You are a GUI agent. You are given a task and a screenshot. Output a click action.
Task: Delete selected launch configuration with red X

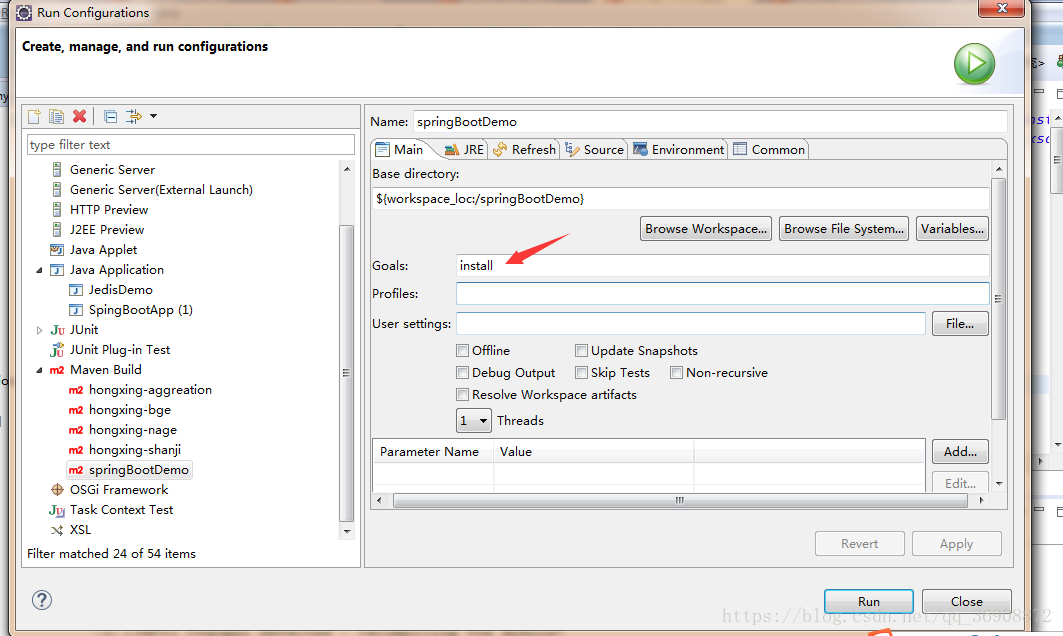click(79, 117)
